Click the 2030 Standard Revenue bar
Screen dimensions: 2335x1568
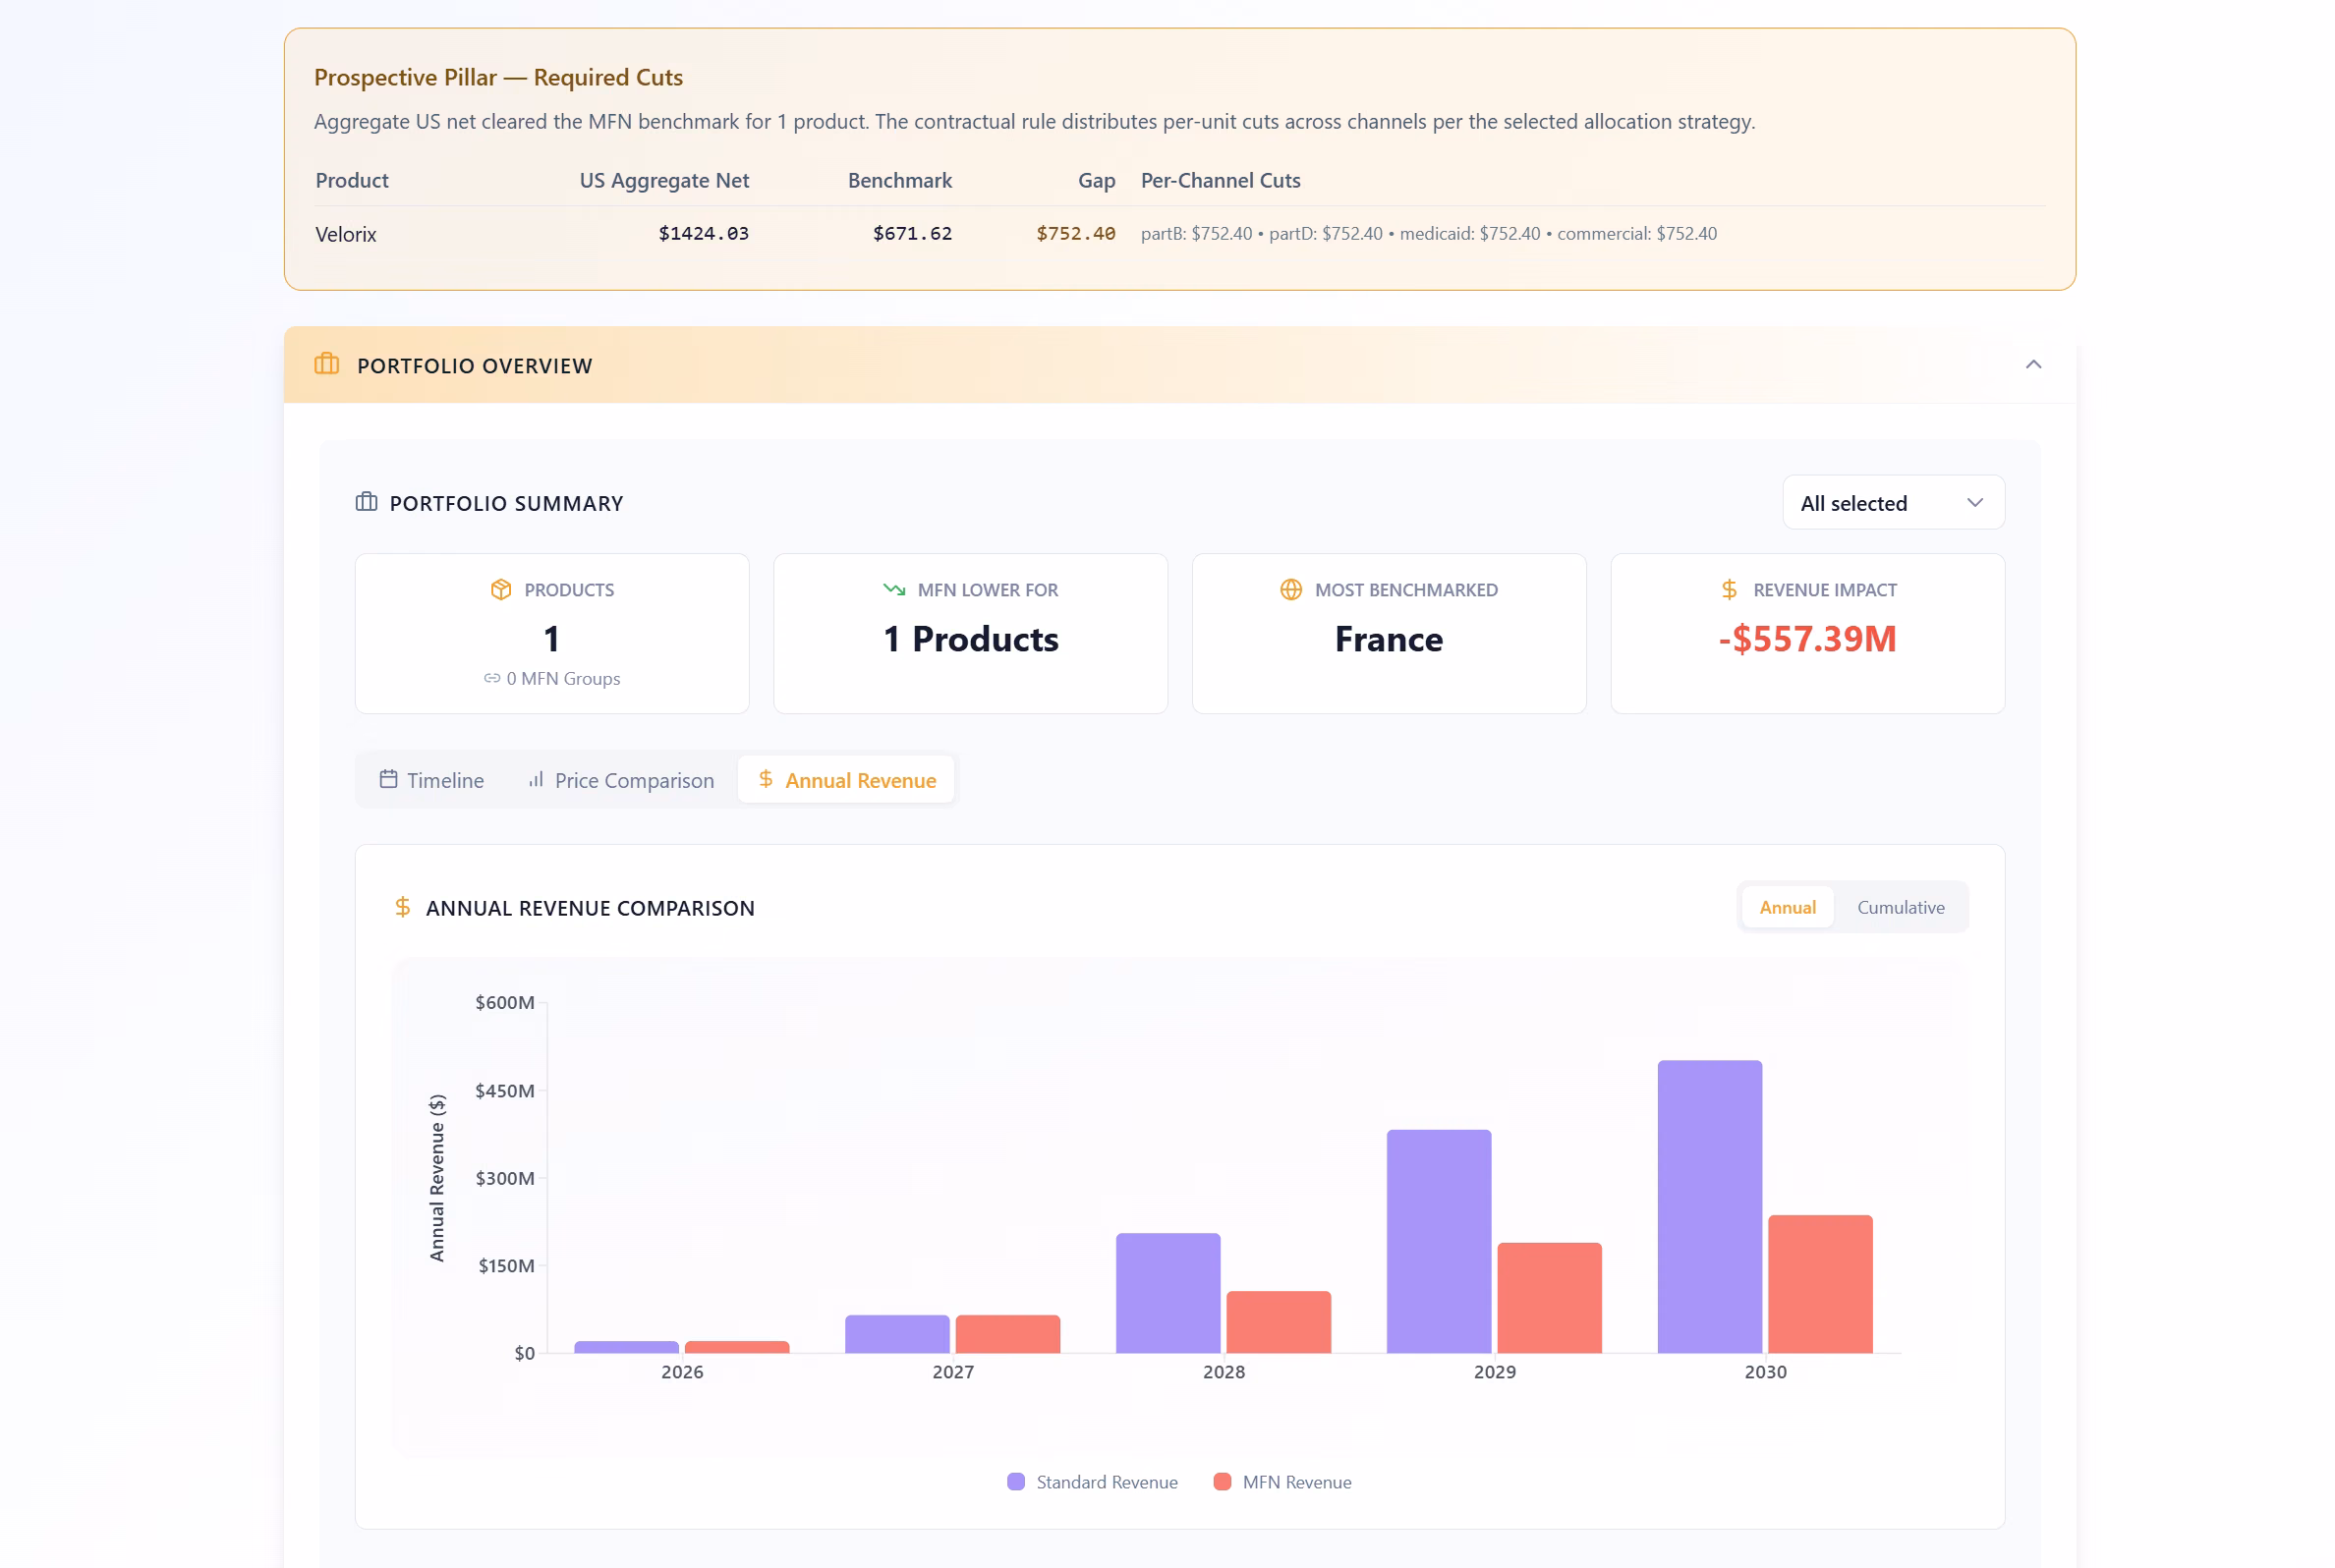(1709, 1207)
